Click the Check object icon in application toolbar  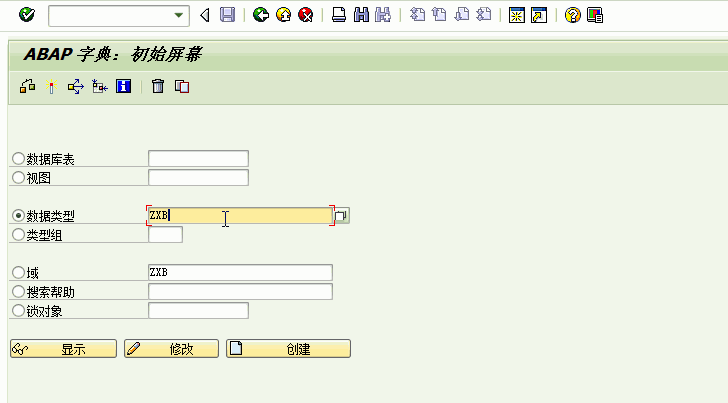point(28,86)
